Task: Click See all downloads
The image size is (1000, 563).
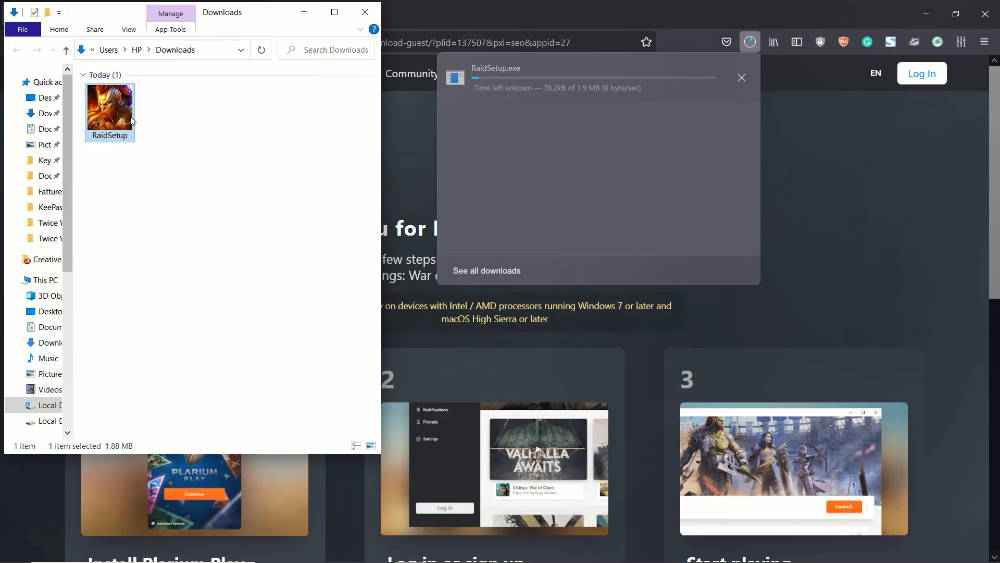Action: tap(487, 271)
